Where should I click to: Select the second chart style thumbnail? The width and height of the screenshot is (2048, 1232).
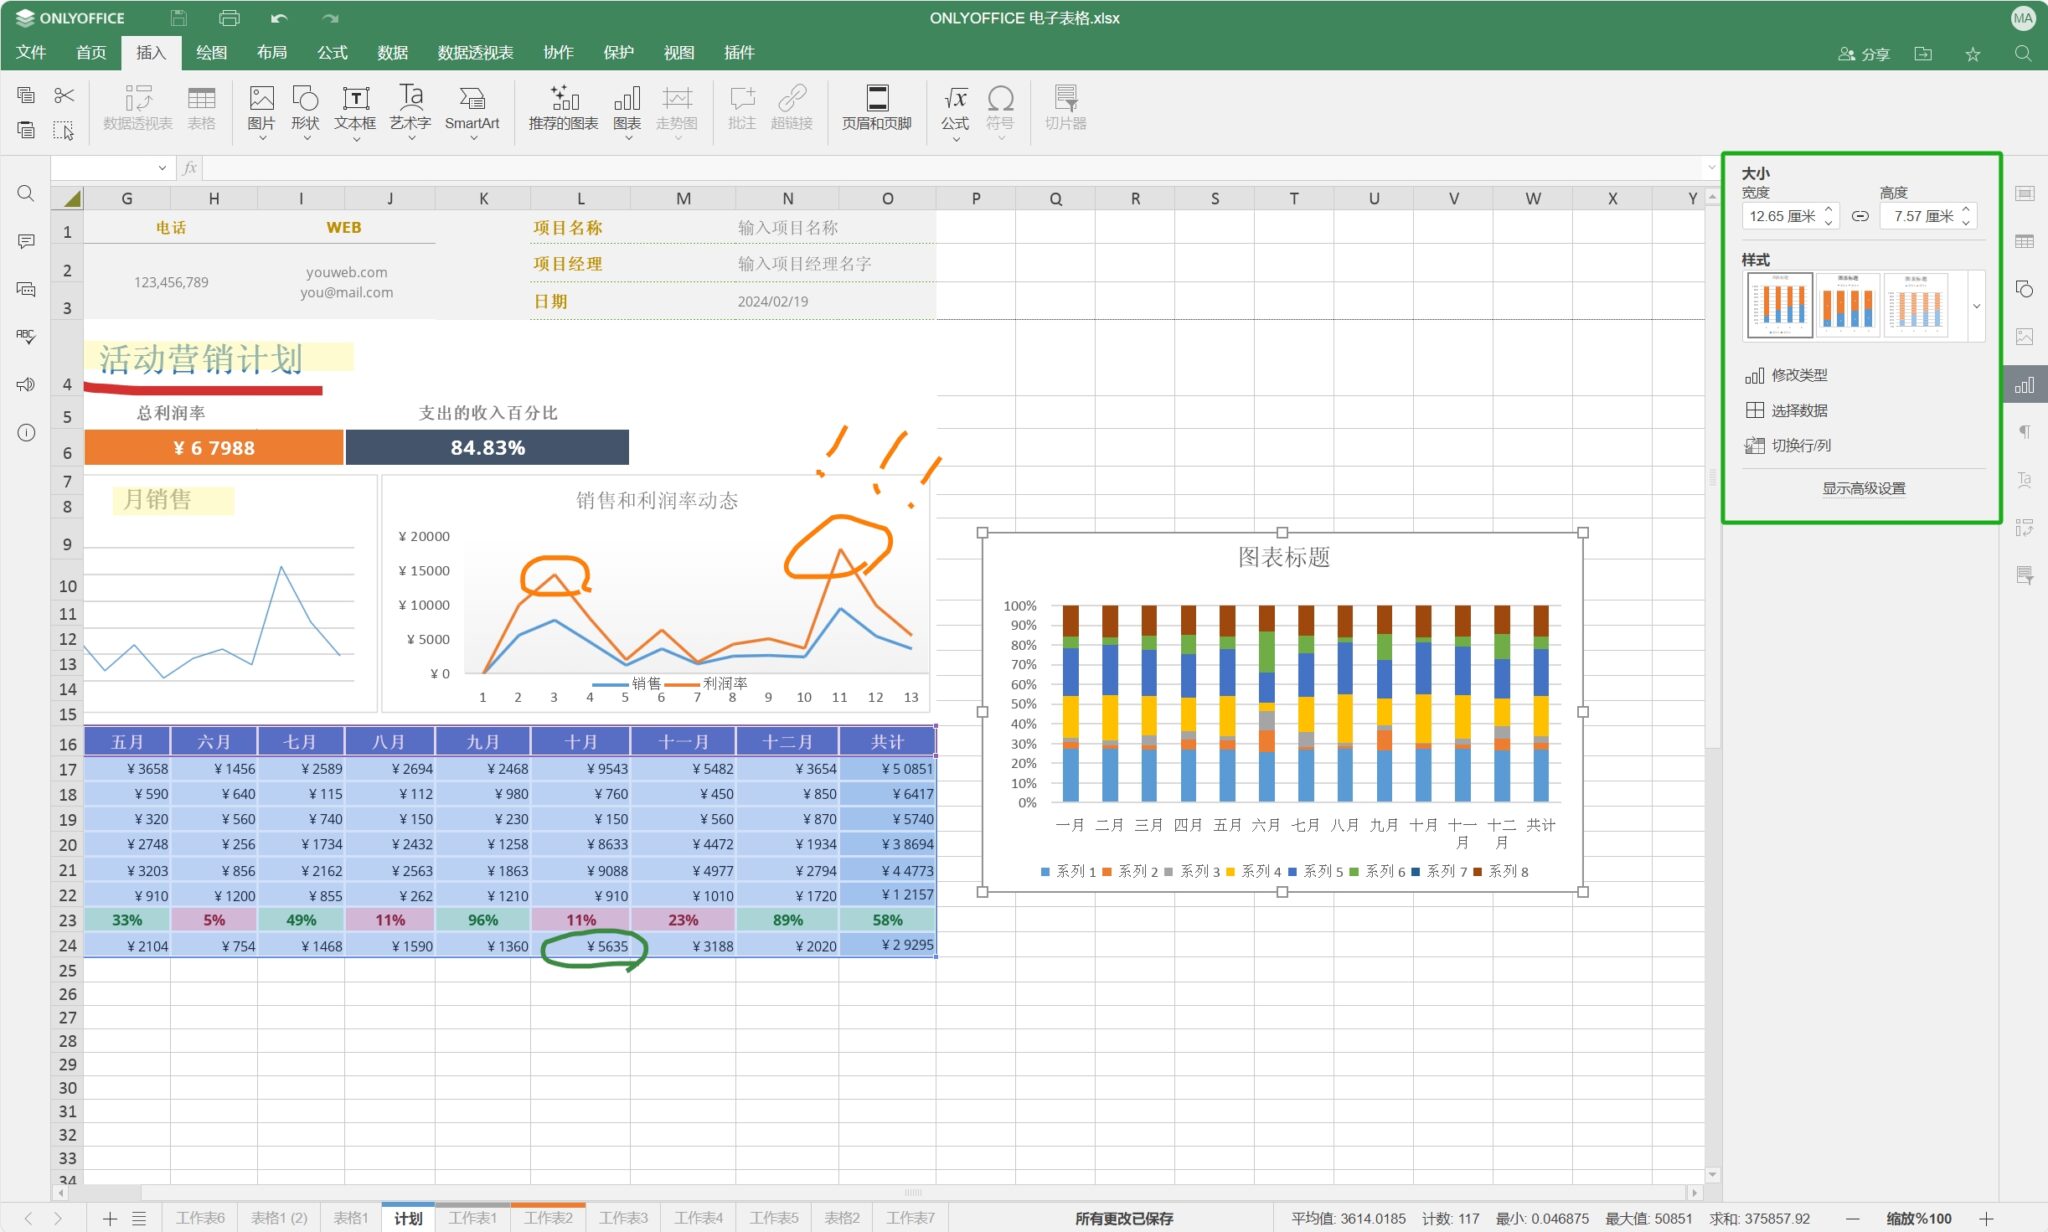[1847, 305]
